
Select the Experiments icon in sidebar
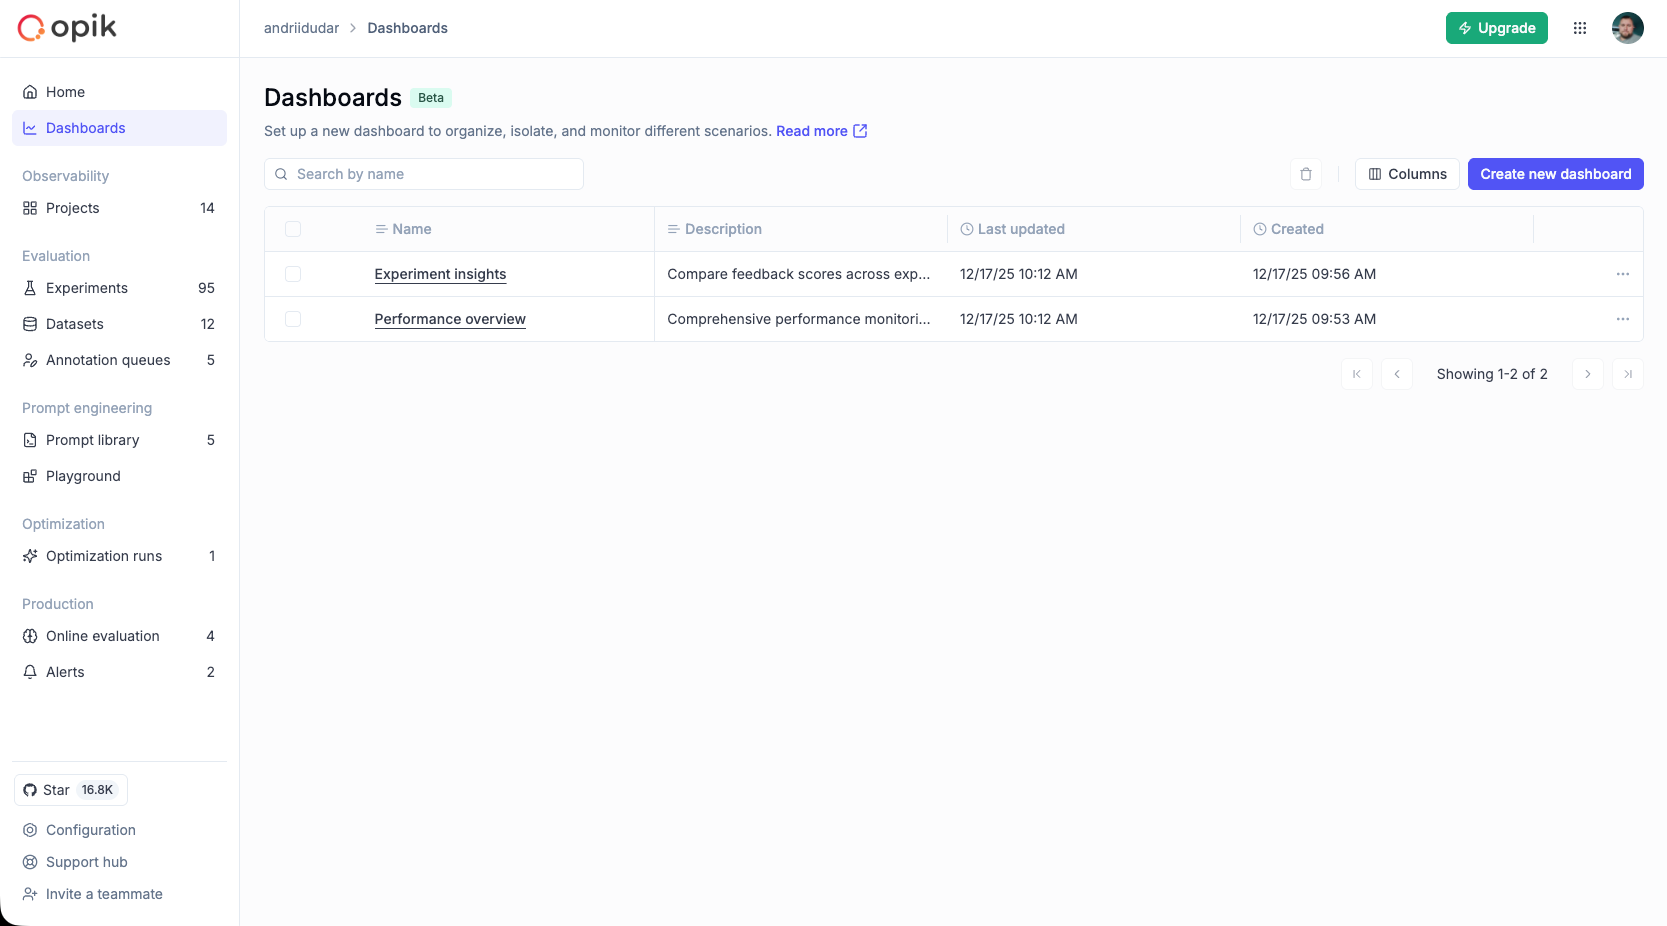coord(30,288)
